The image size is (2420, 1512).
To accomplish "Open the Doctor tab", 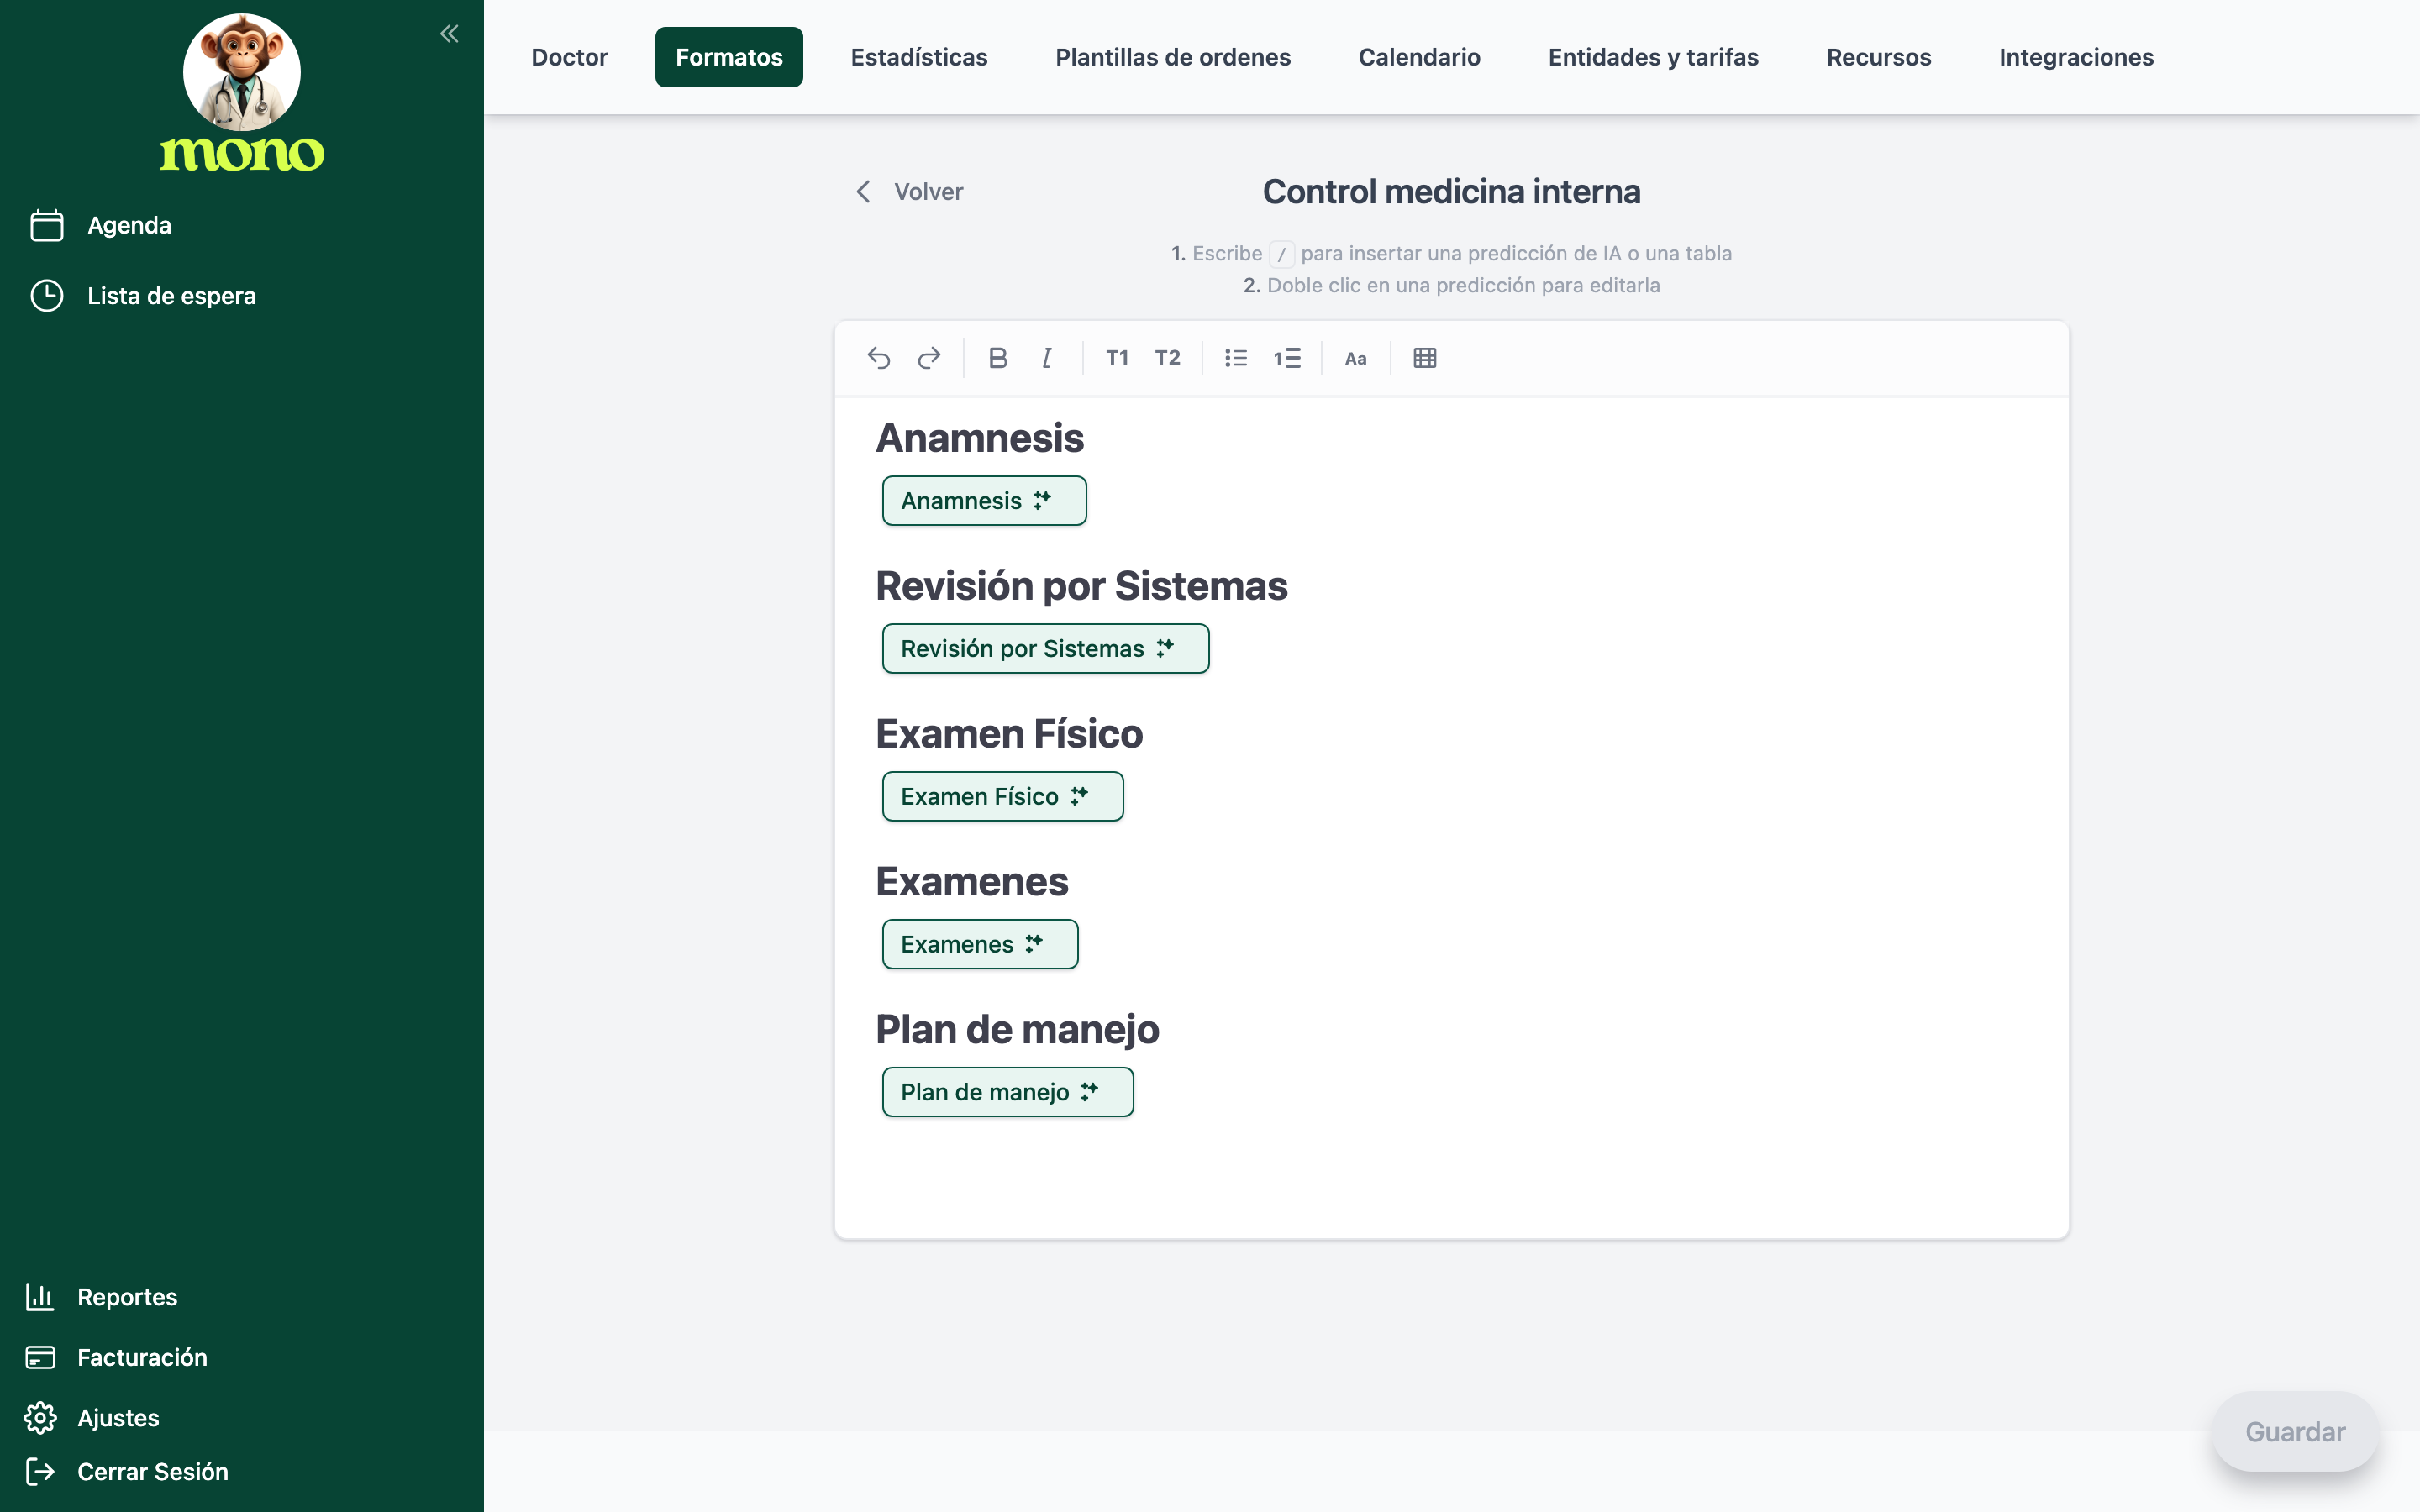I will click(569, 57).
